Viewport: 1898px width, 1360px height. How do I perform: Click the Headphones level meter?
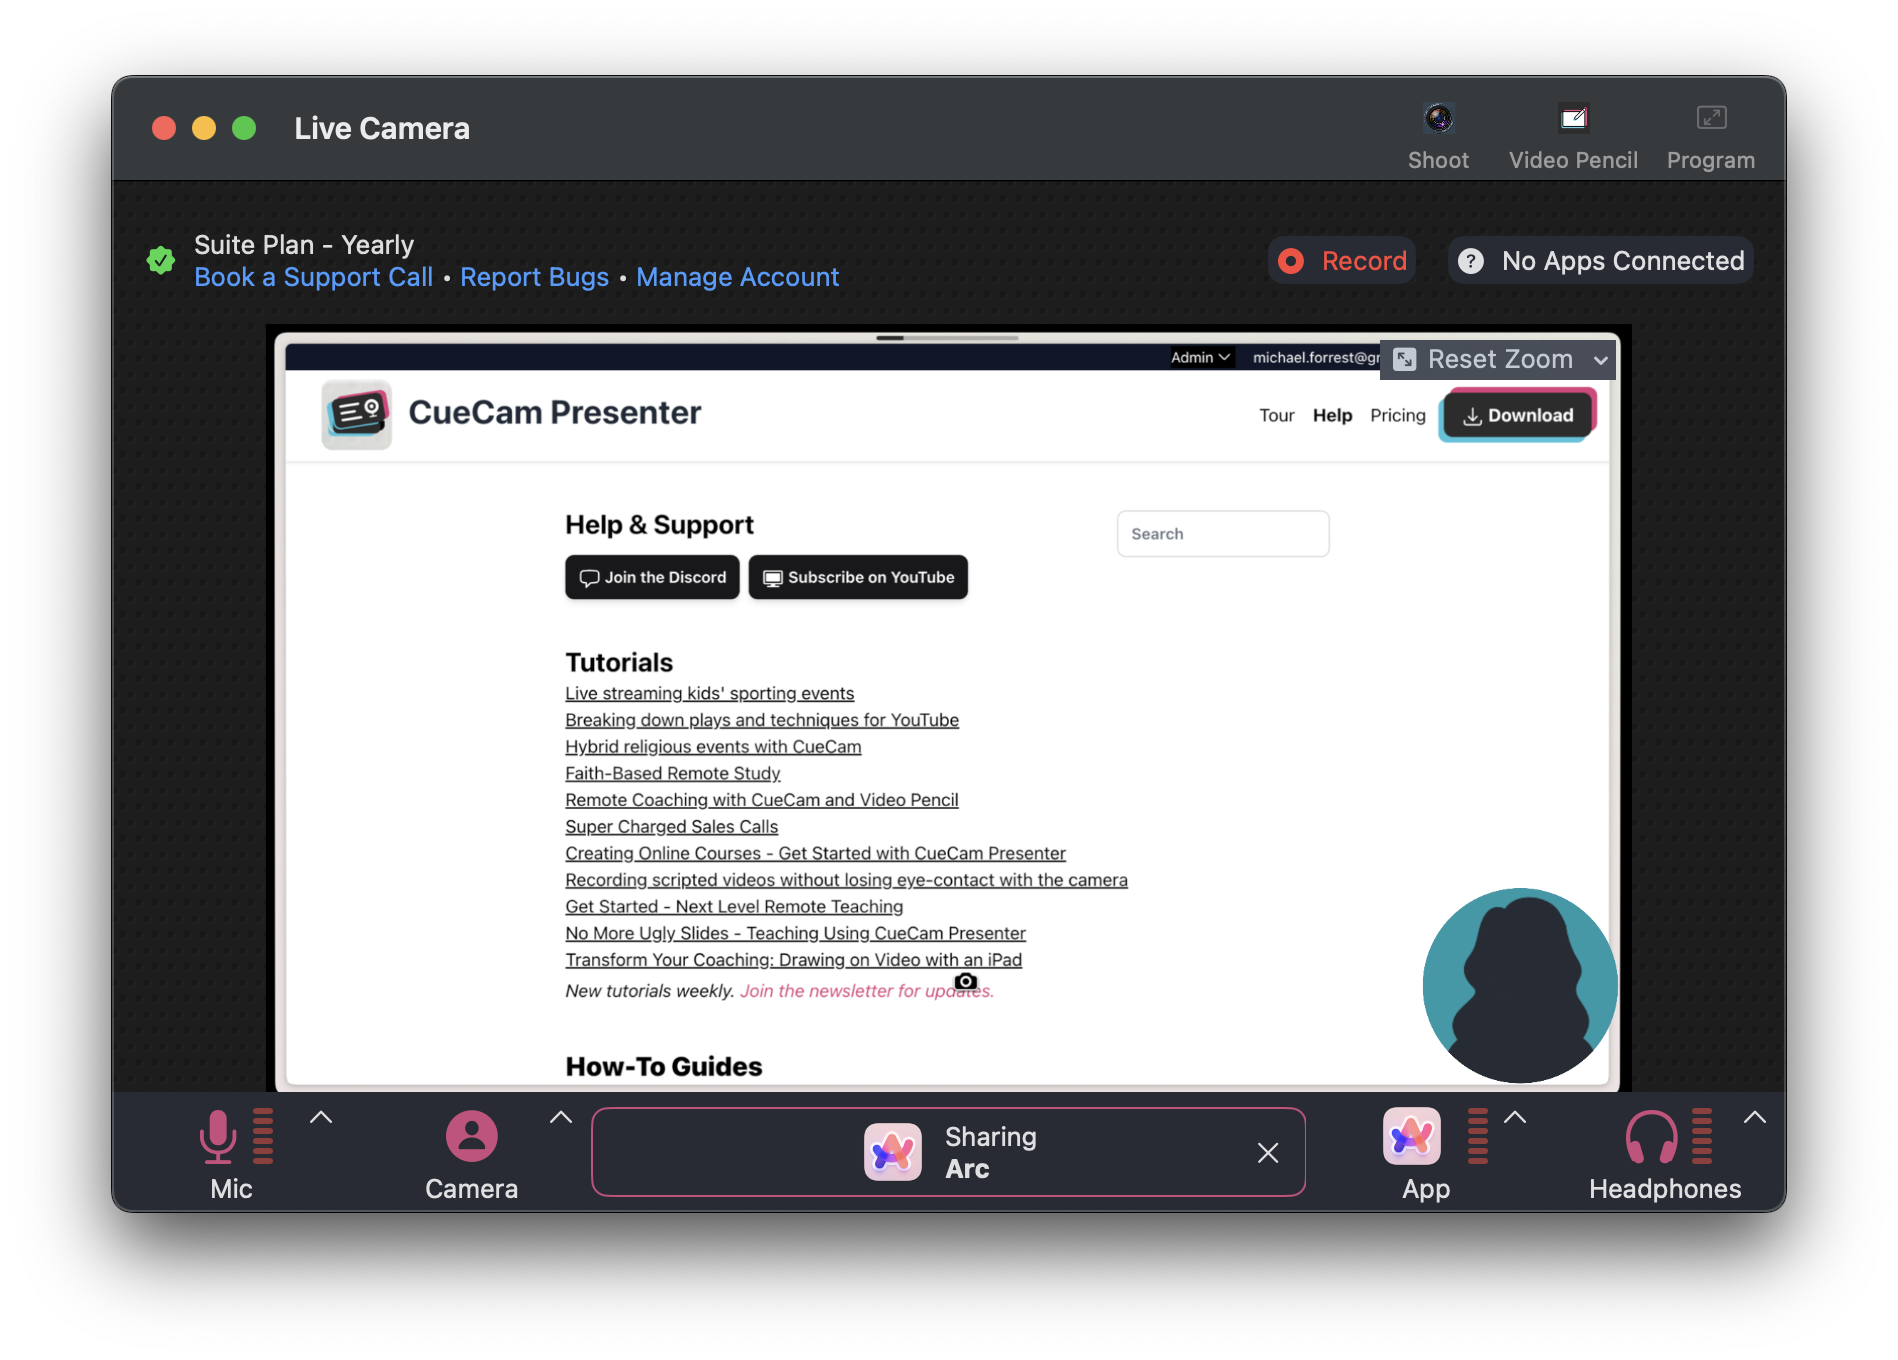[1701, 1136]
